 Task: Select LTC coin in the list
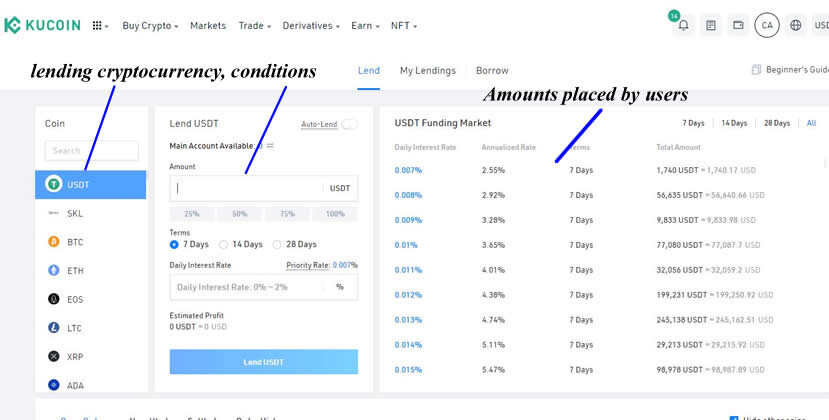pyautogui.click(x=90, y=328)
